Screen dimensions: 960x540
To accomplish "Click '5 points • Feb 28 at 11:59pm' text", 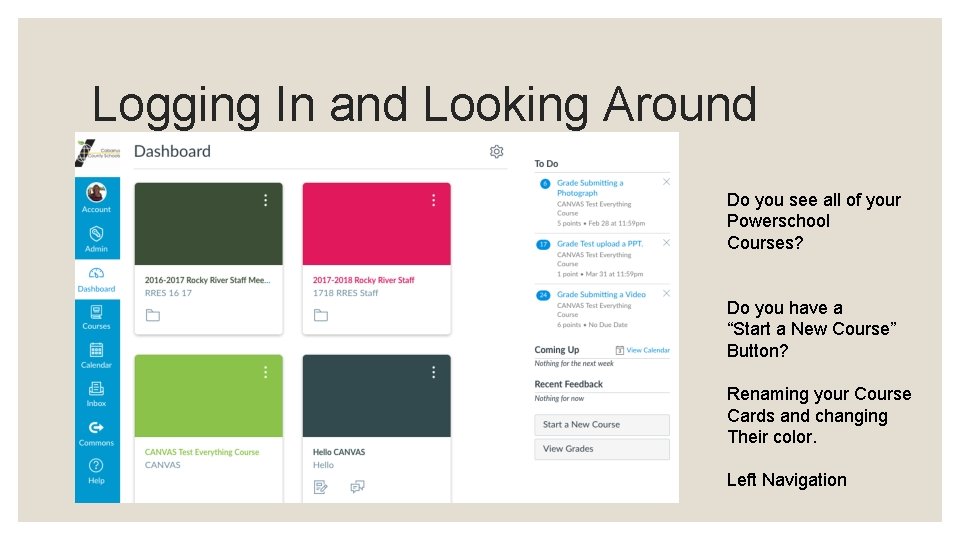I will point(601,223).
